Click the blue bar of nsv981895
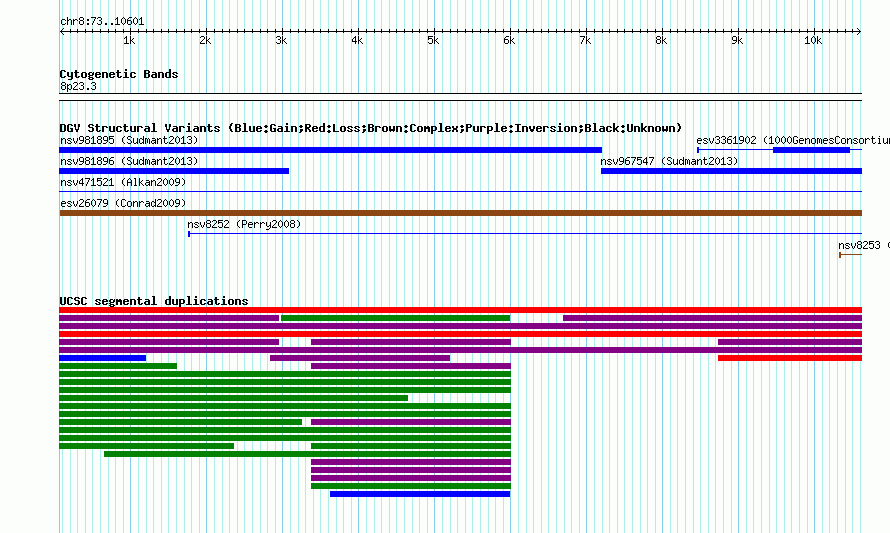This screenshot has width=890, height=533. 330,150
